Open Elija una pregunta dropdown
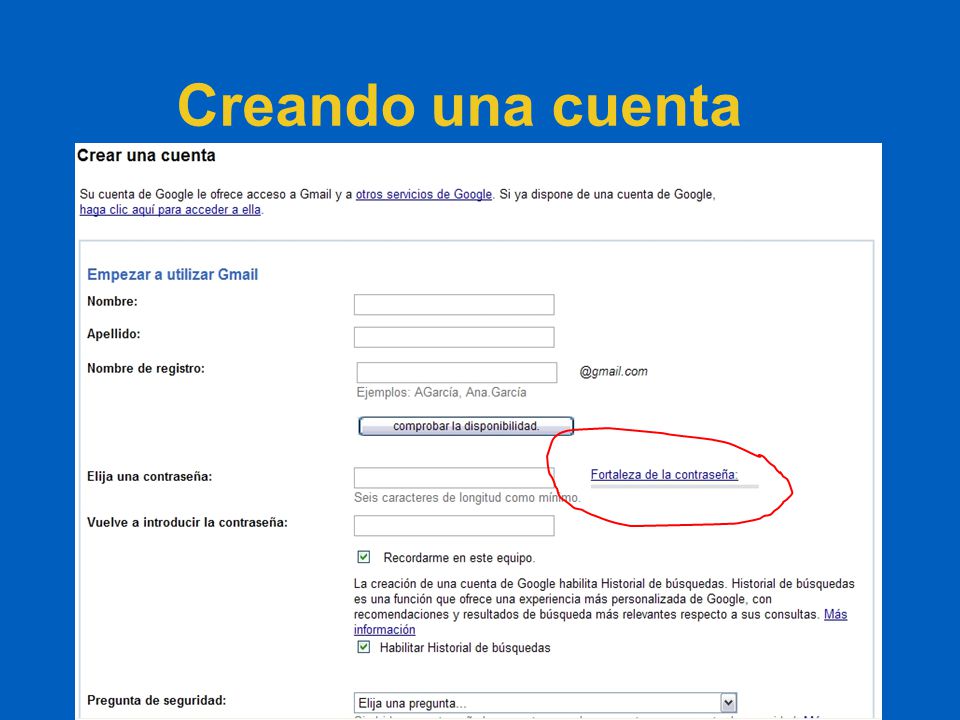Viewport: 960px width, 720px height. [x=545, y=703]
